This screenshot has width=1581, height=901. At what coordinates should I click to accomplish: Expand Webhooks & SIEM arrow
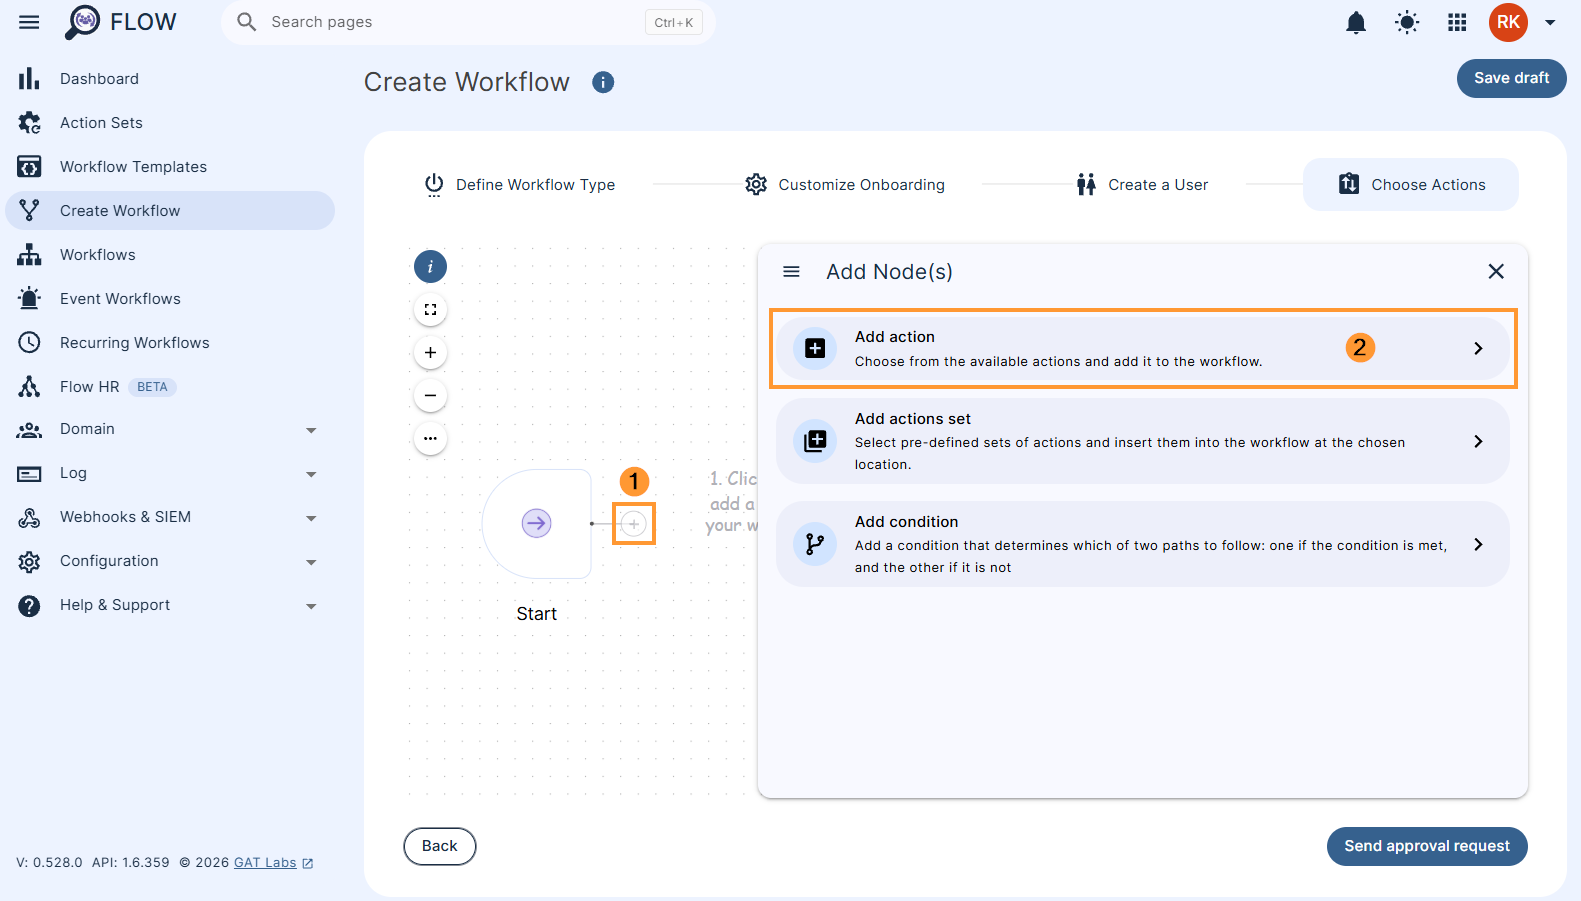click(x=311, y=518)
